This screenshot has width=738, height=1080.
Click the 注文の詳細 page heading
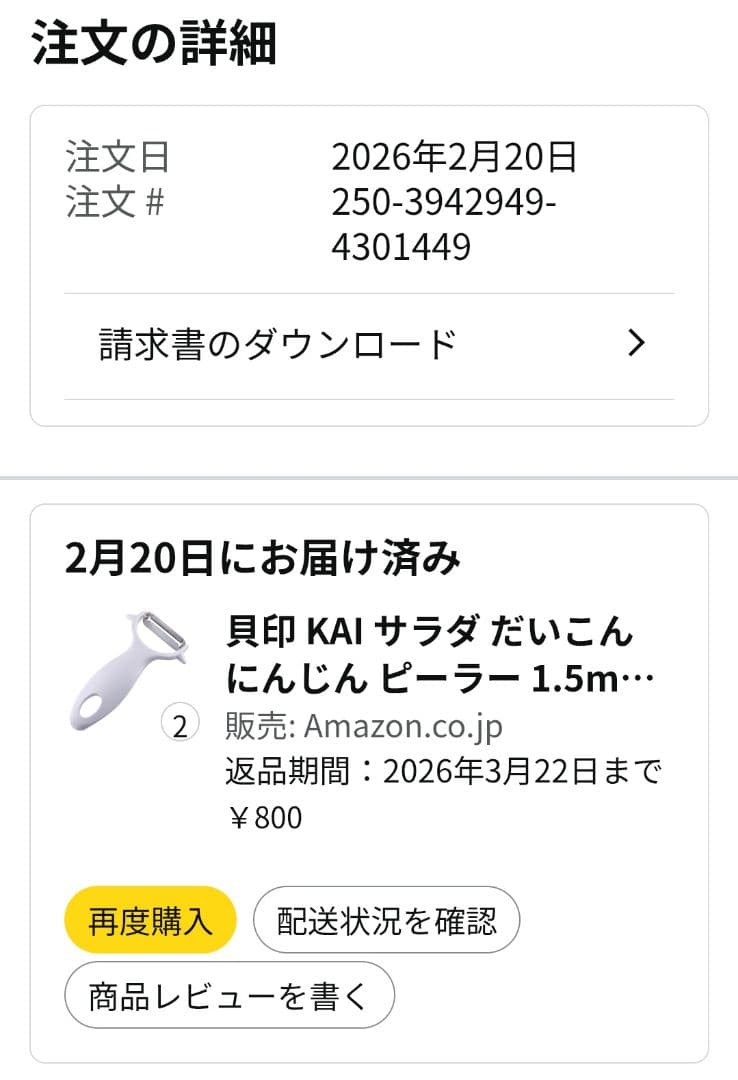click(154, 43)
